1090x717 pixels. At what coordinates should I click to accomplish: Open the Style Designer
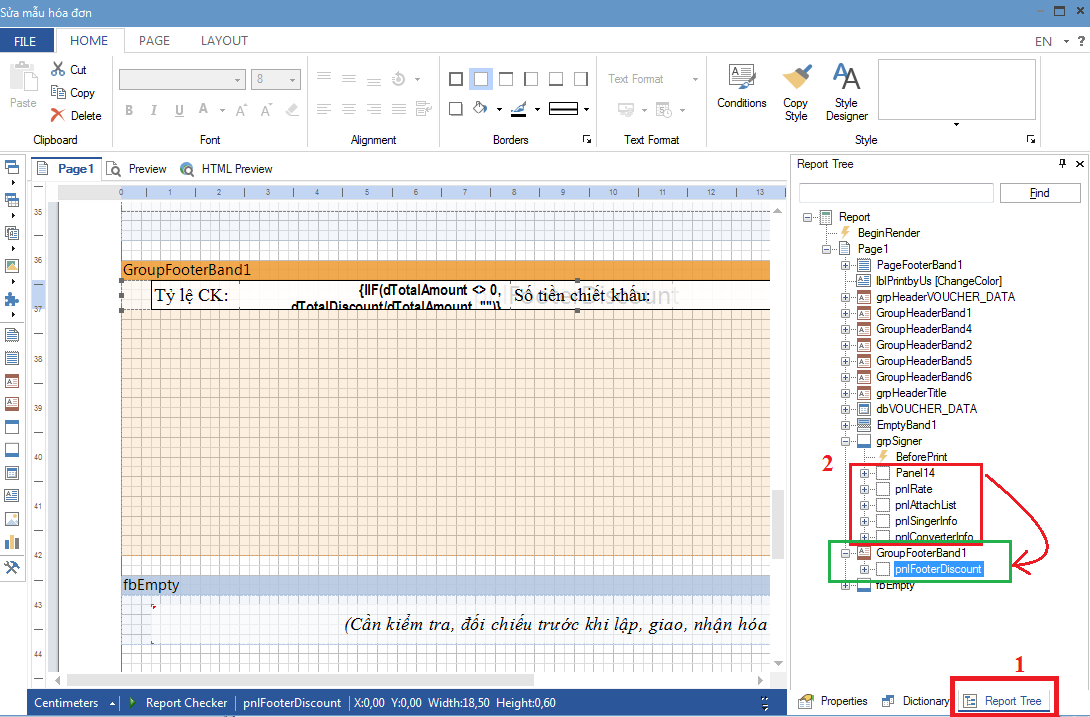click(847, 92)
